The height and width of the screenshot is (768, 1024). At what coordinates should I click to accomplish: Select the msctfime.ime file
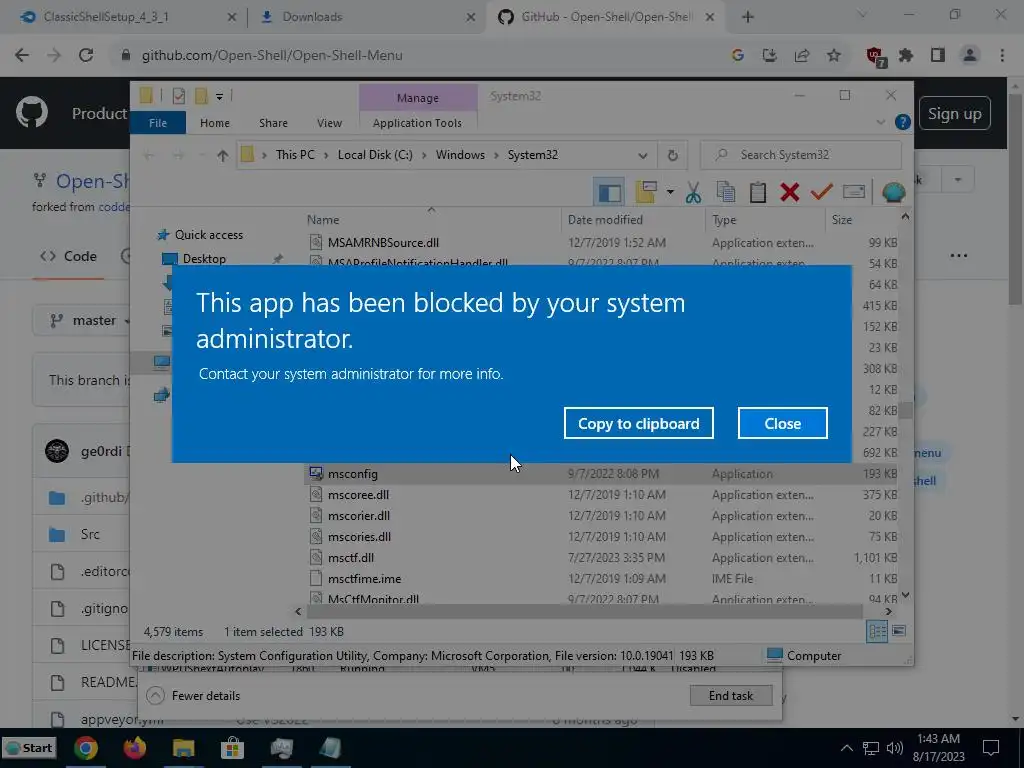click(x=364, y=579)
